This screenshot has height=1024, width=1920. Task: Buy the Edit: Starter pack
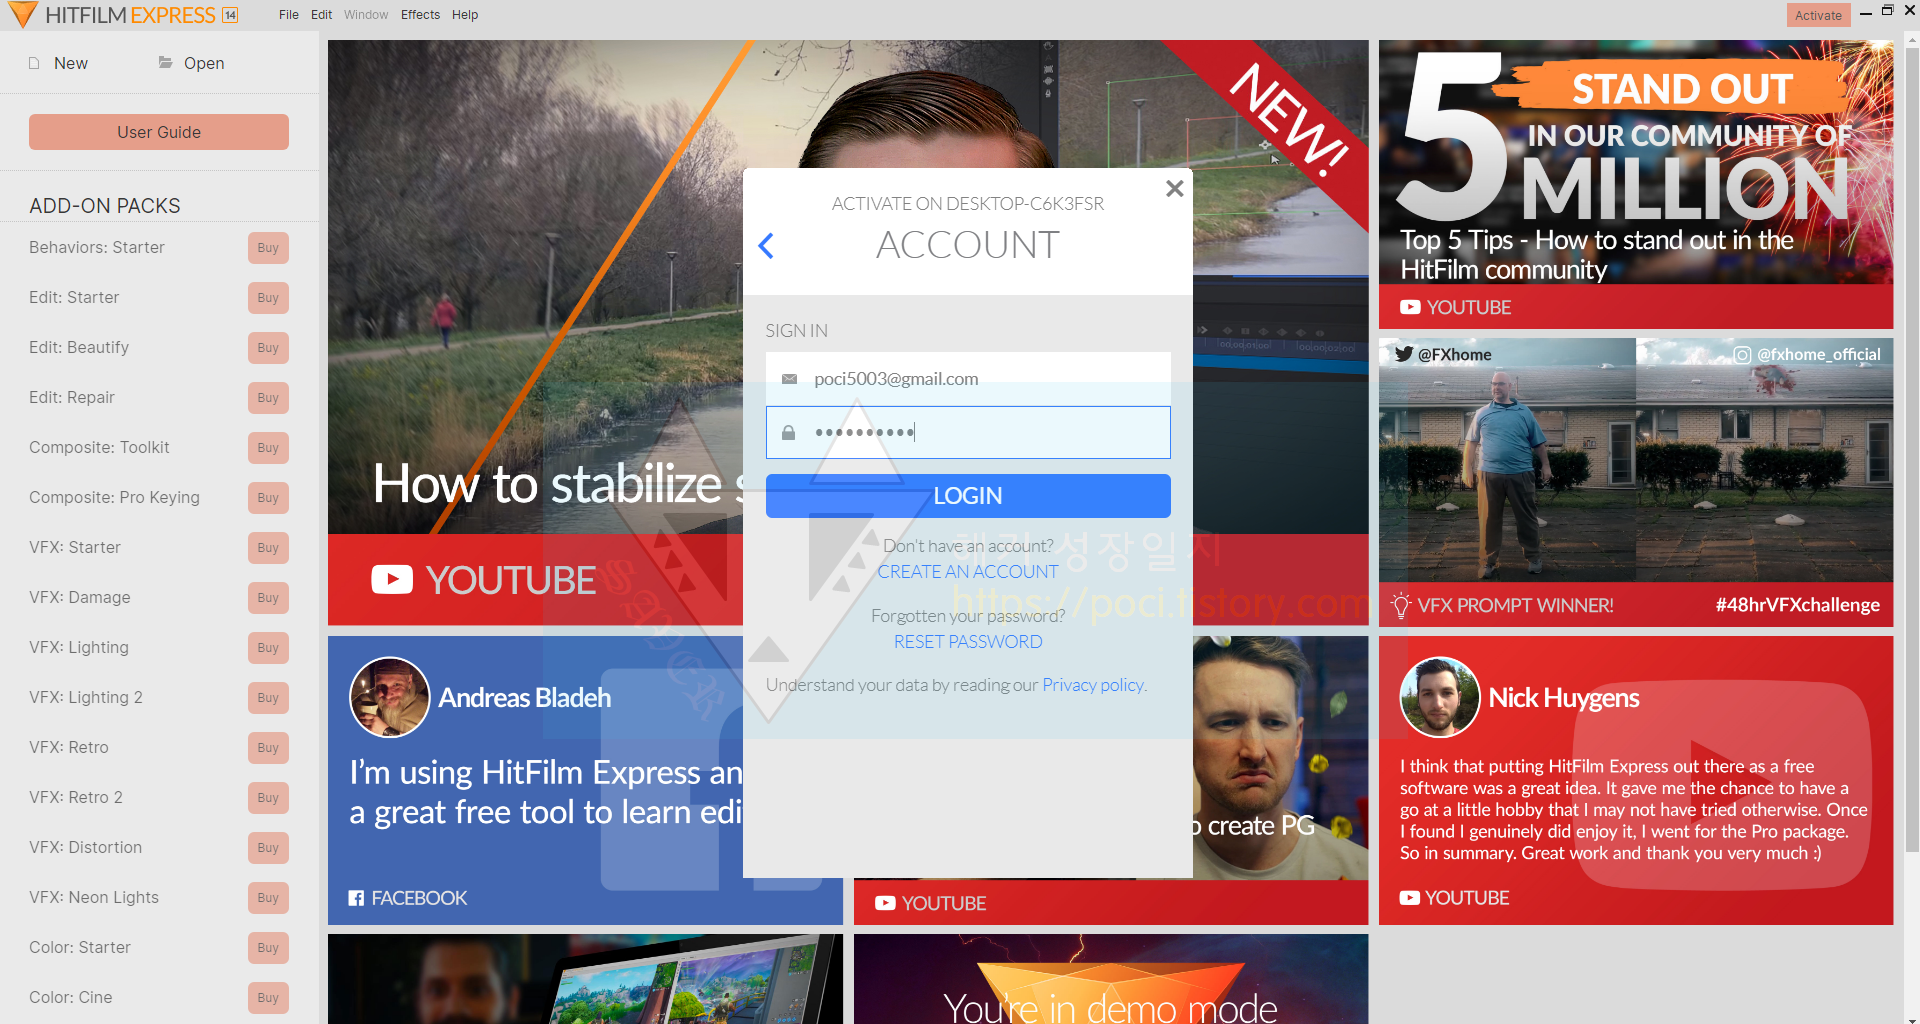click(x=268, y=298)
